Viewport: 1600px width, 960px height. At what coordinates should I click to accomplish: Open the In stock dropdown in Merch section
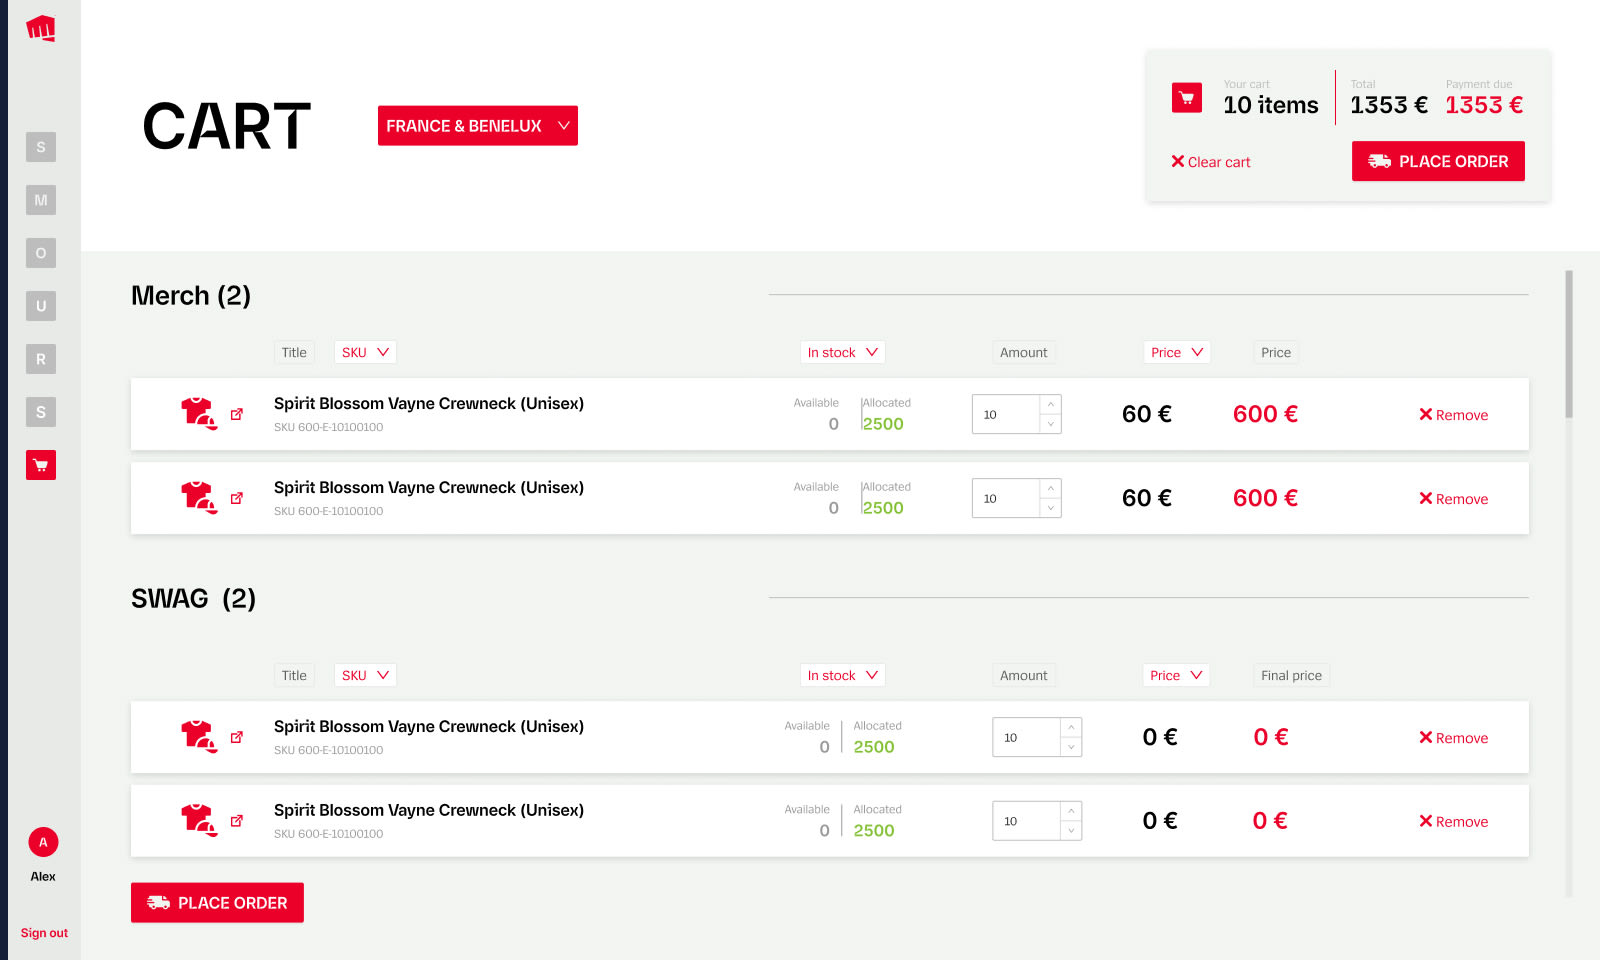click(x=842, y=352)
